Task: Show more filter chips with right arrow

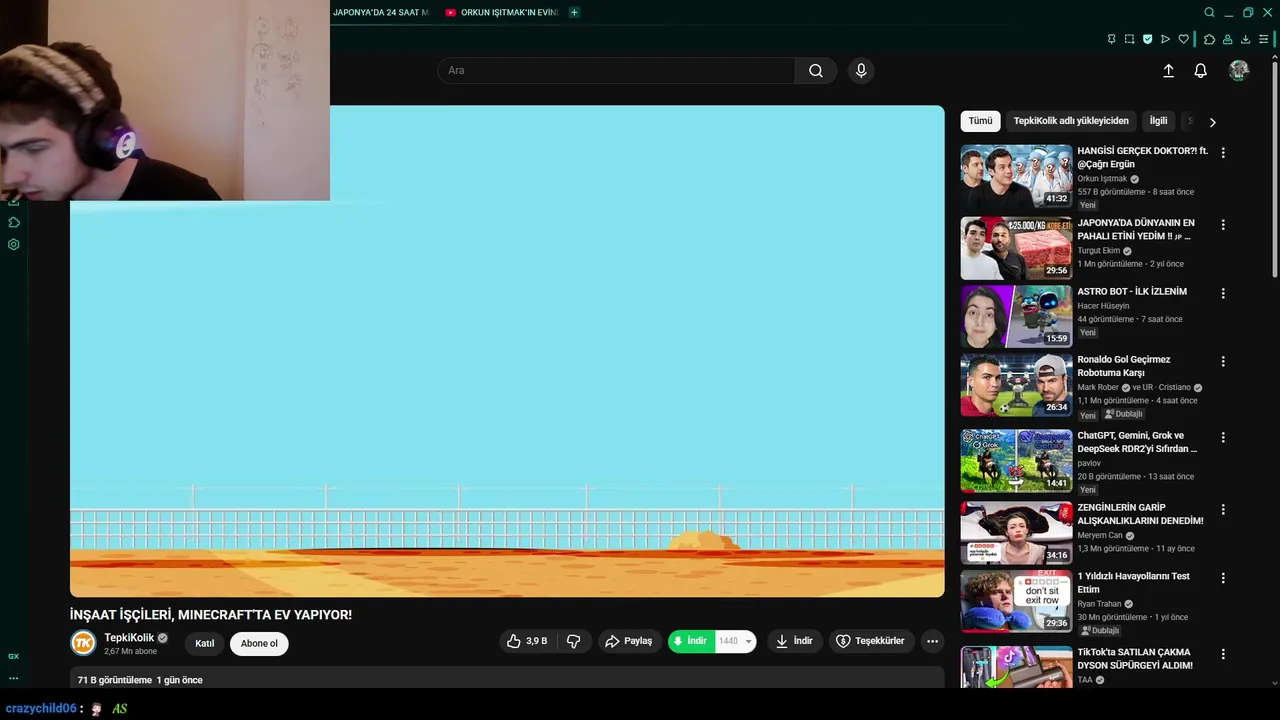Action: (1212, 122)
